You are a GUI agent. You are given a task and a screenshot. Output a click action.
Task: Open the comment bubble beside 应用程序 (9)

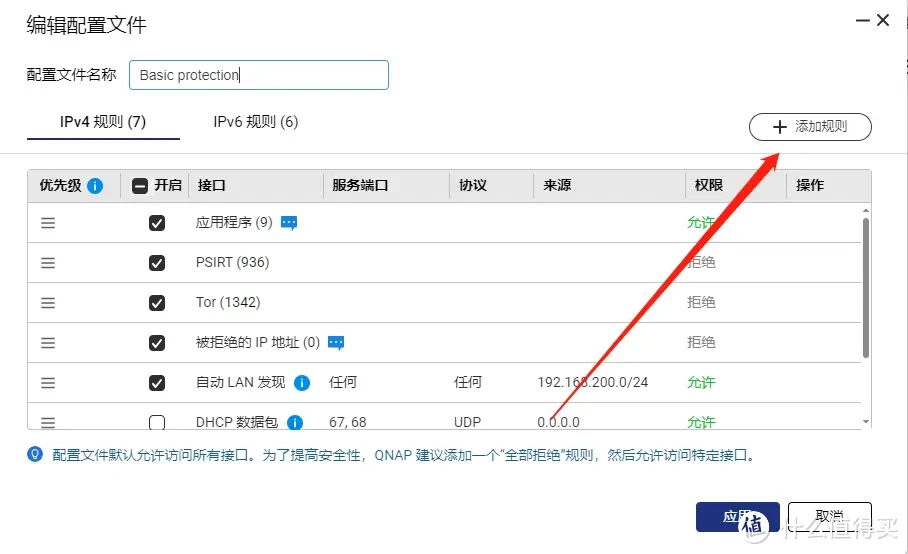(x=289, y=223)
